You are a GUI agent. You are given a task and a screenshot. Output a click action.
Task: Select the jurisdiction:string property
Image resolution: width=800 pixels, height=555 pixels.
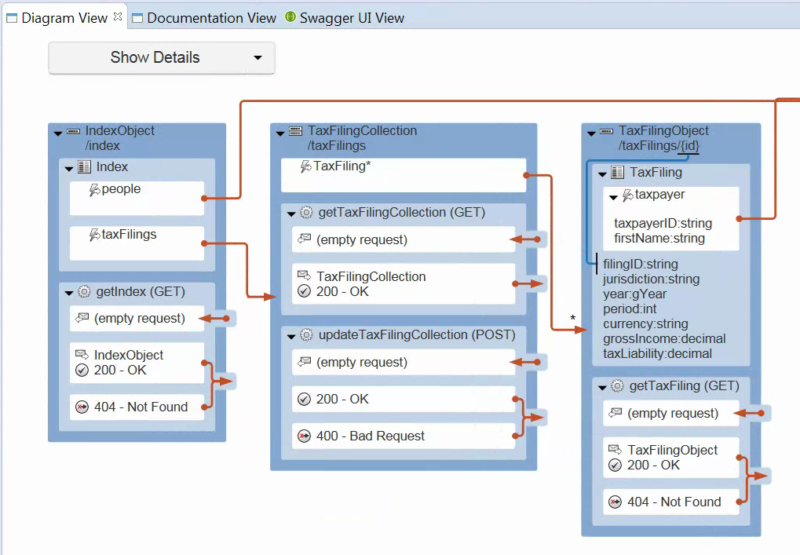[x=651, y=279]
